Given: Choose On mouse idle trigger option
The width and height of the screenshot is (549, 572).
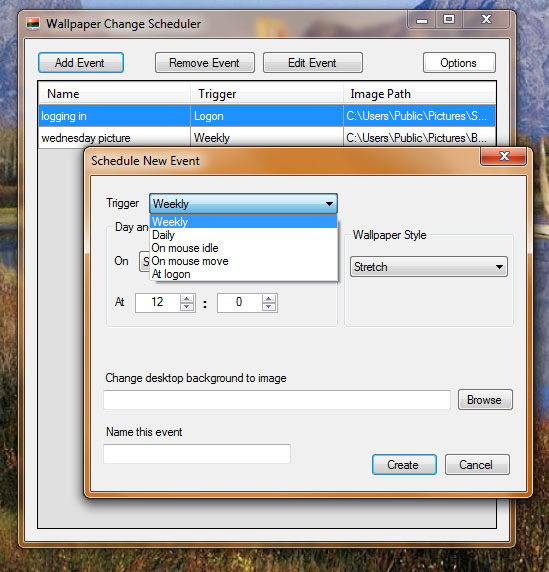Looking at the screenshot, I should tap(244, 248).
